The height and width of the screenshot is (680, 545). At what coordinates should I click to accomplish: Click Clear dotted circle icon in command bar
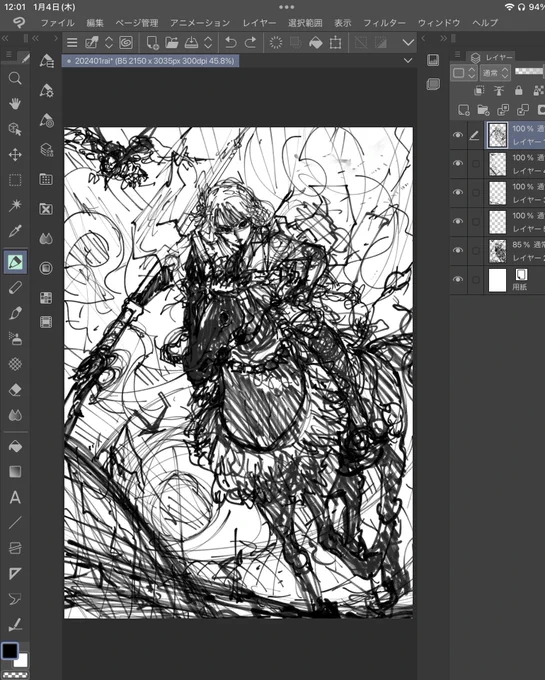276,42
